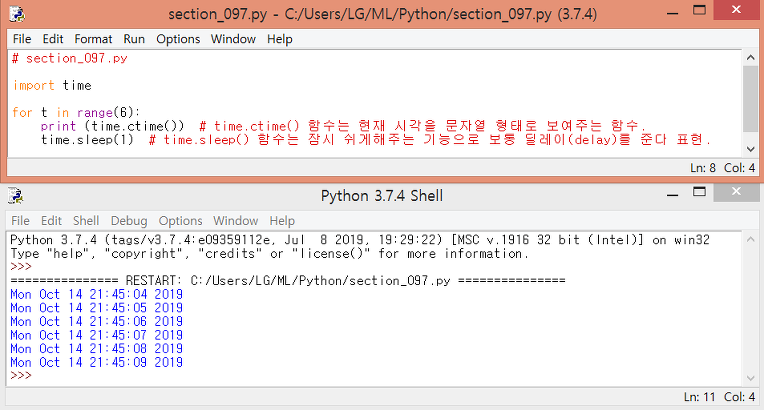
Task: Click the time.sleep(1) line in editor
Action: pos(87,140)
